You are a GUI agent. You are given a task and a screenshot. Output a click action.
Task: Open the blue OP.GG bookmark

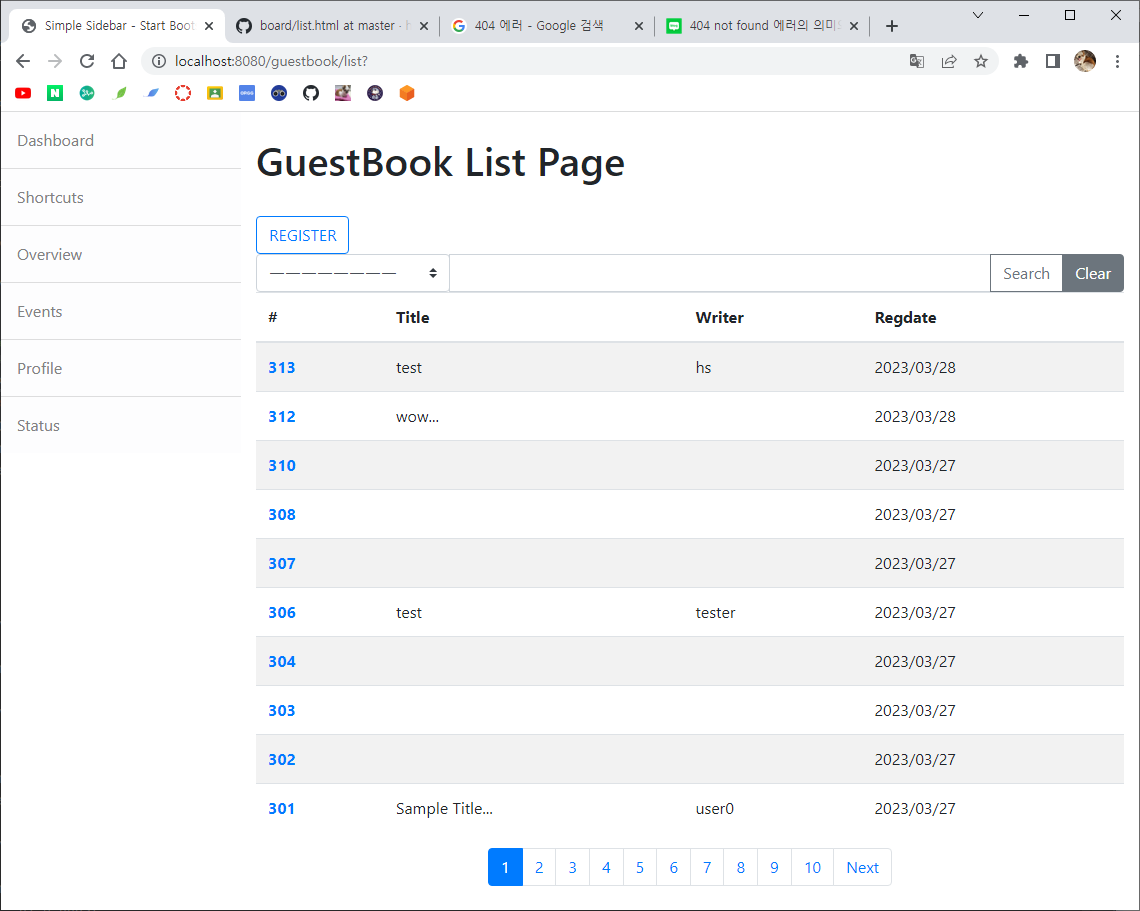coord(247,93)
